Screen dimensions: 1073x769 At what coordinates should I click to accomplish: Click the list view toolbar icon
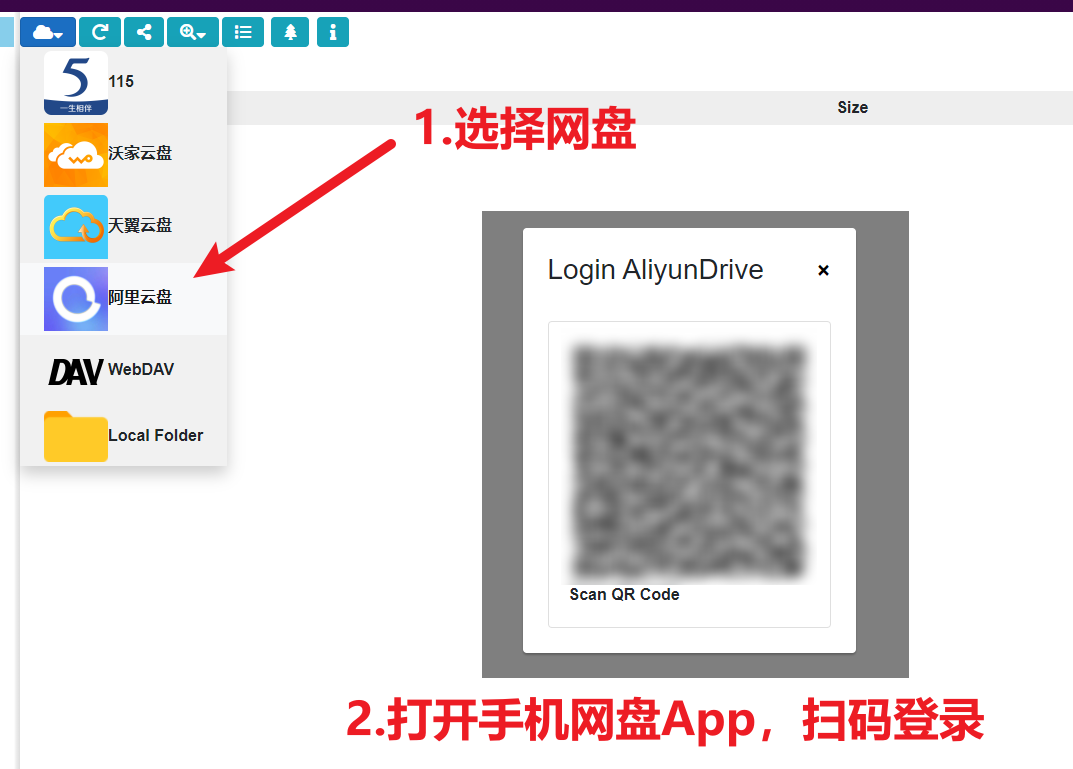click(x=243, y=32)
